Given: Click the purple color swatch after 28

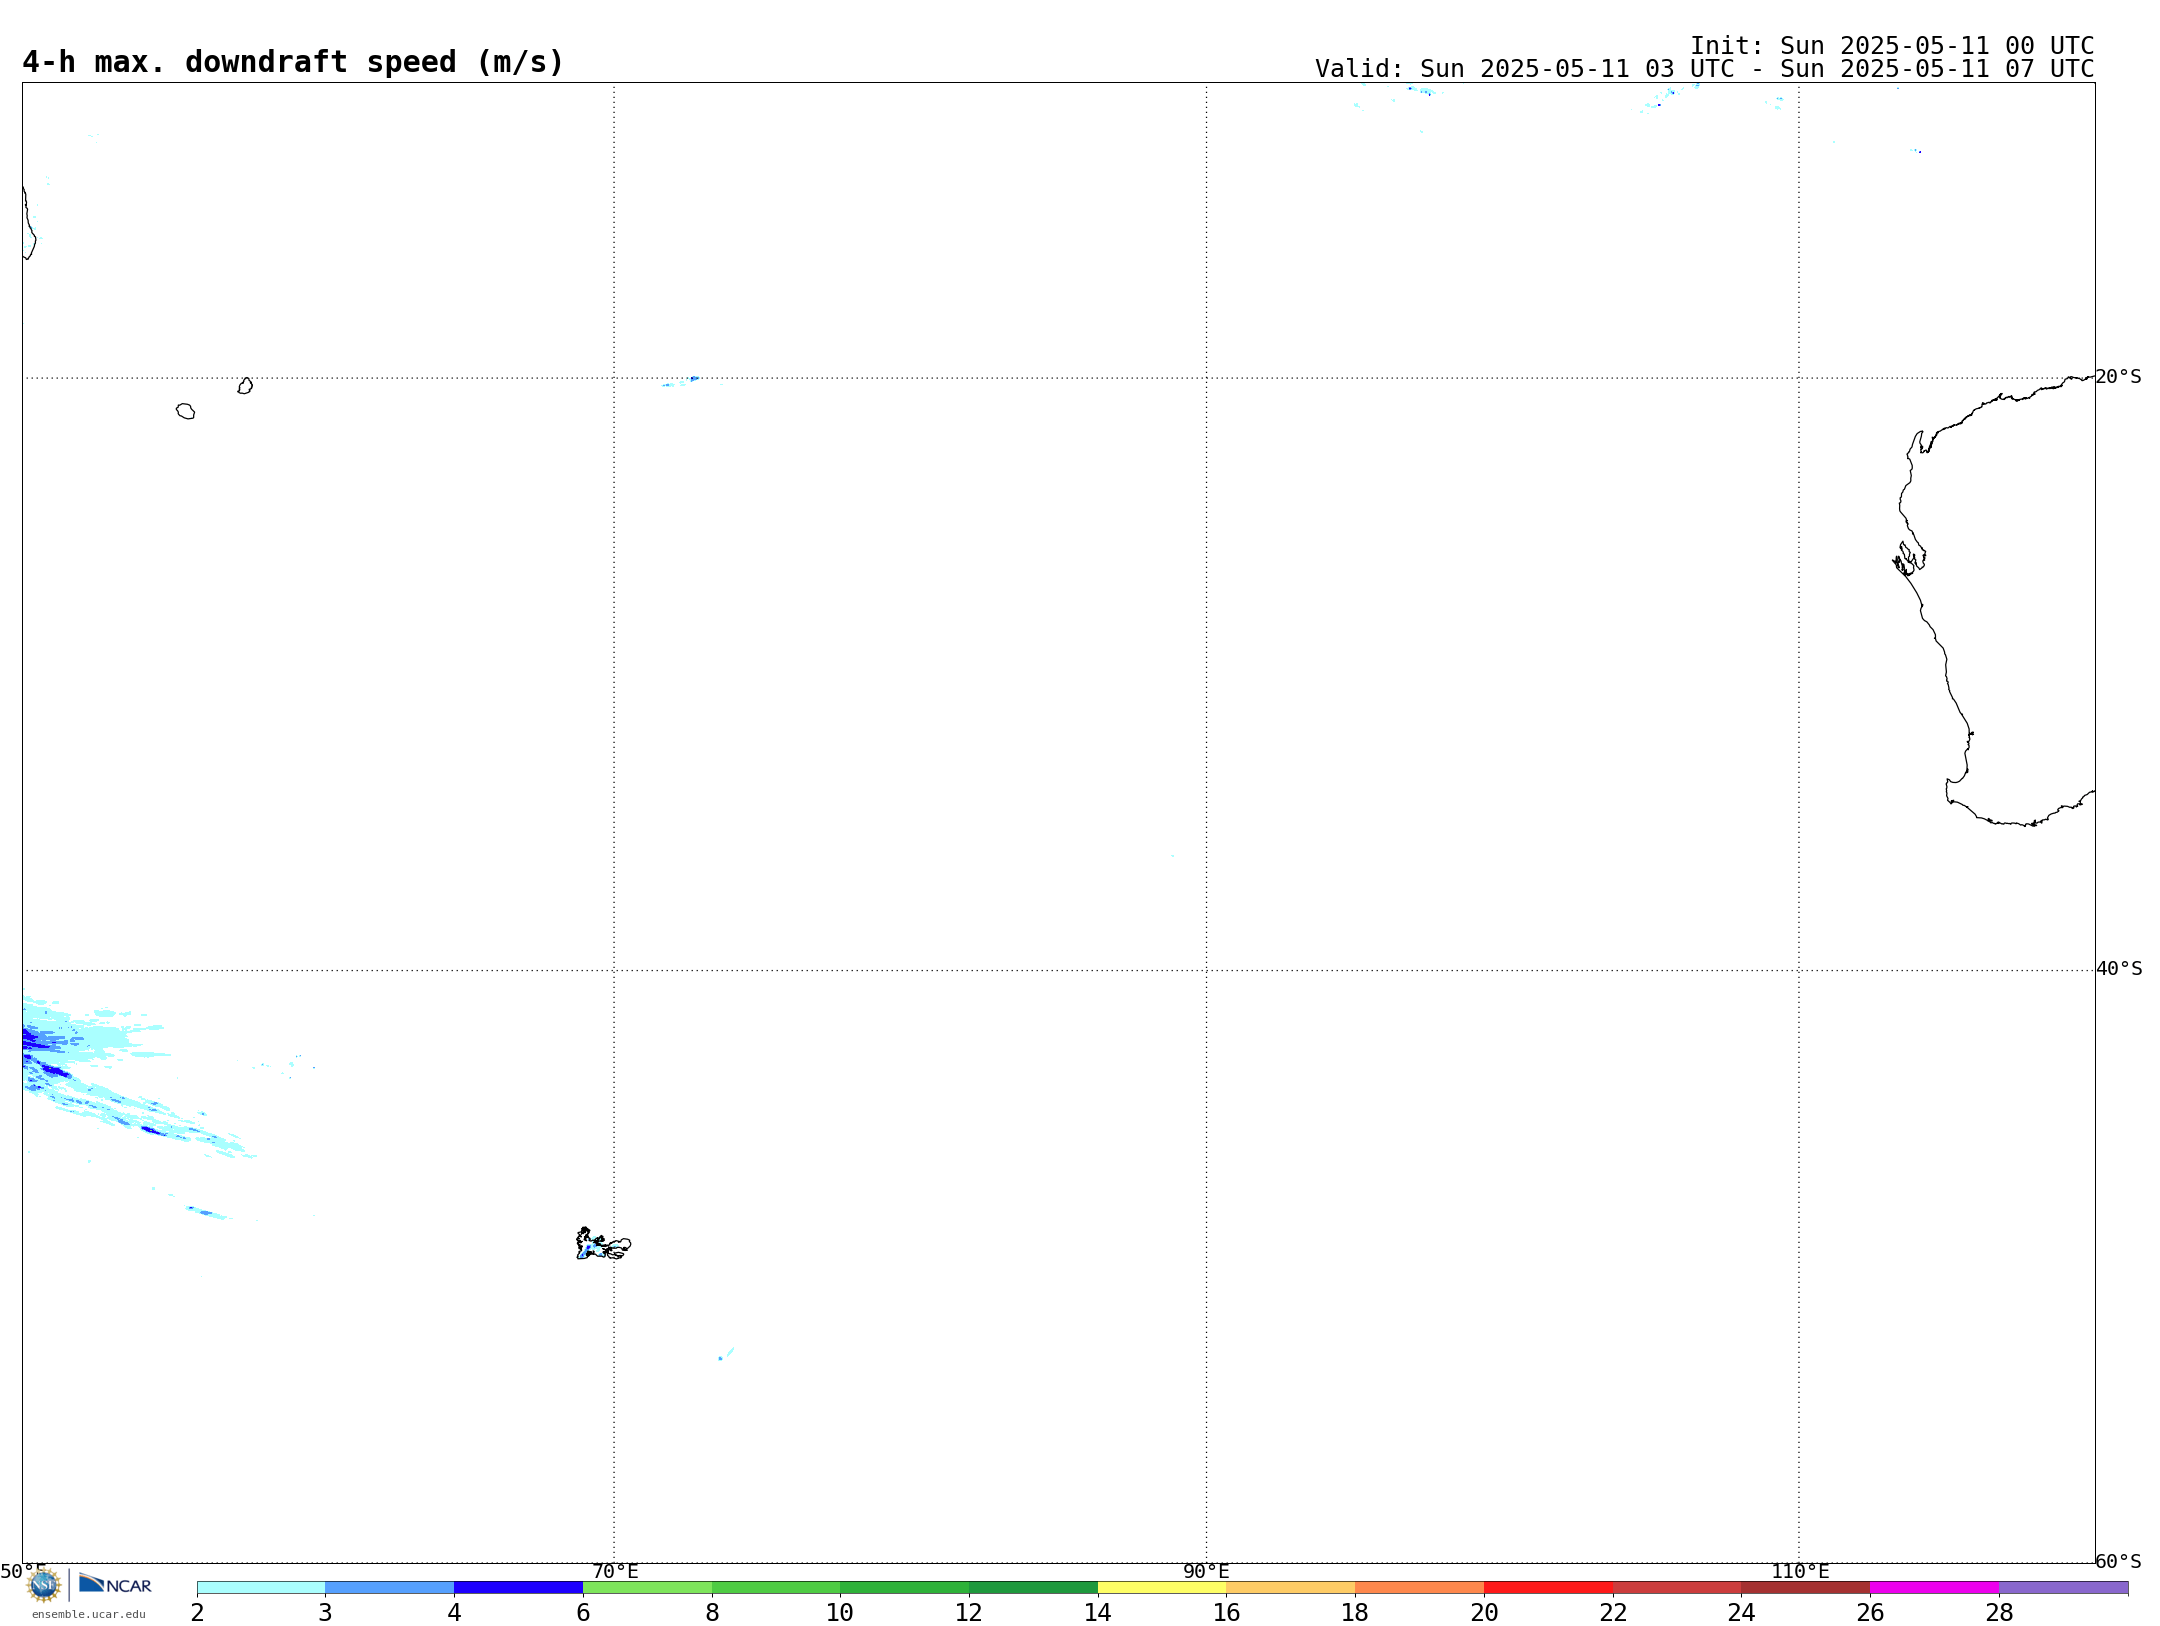Looking at the screenshot, I should click(x=2063, y=1588).
